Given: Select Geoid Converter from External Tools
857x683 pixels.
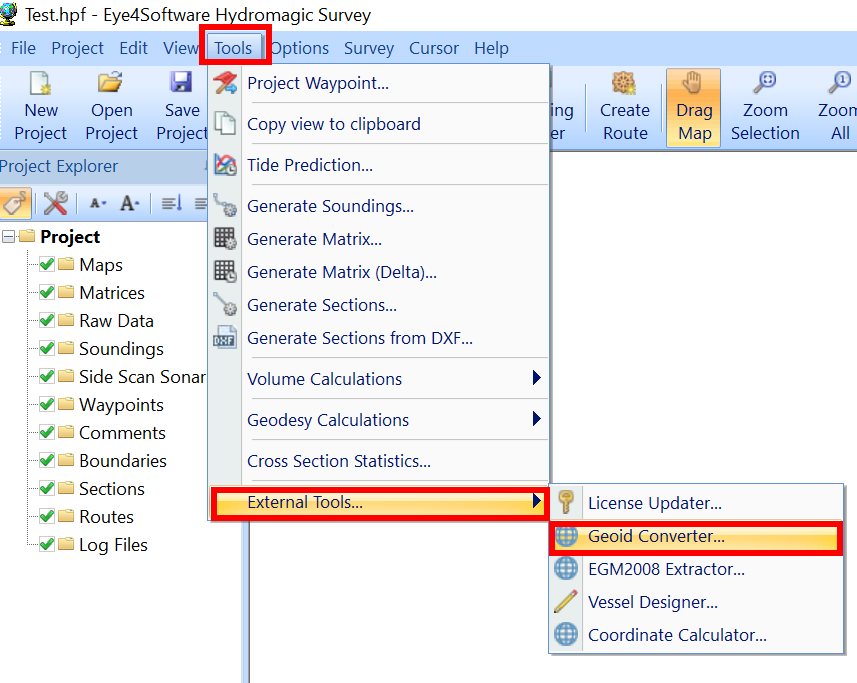Looking at the screenshot, I should (656, 536).
